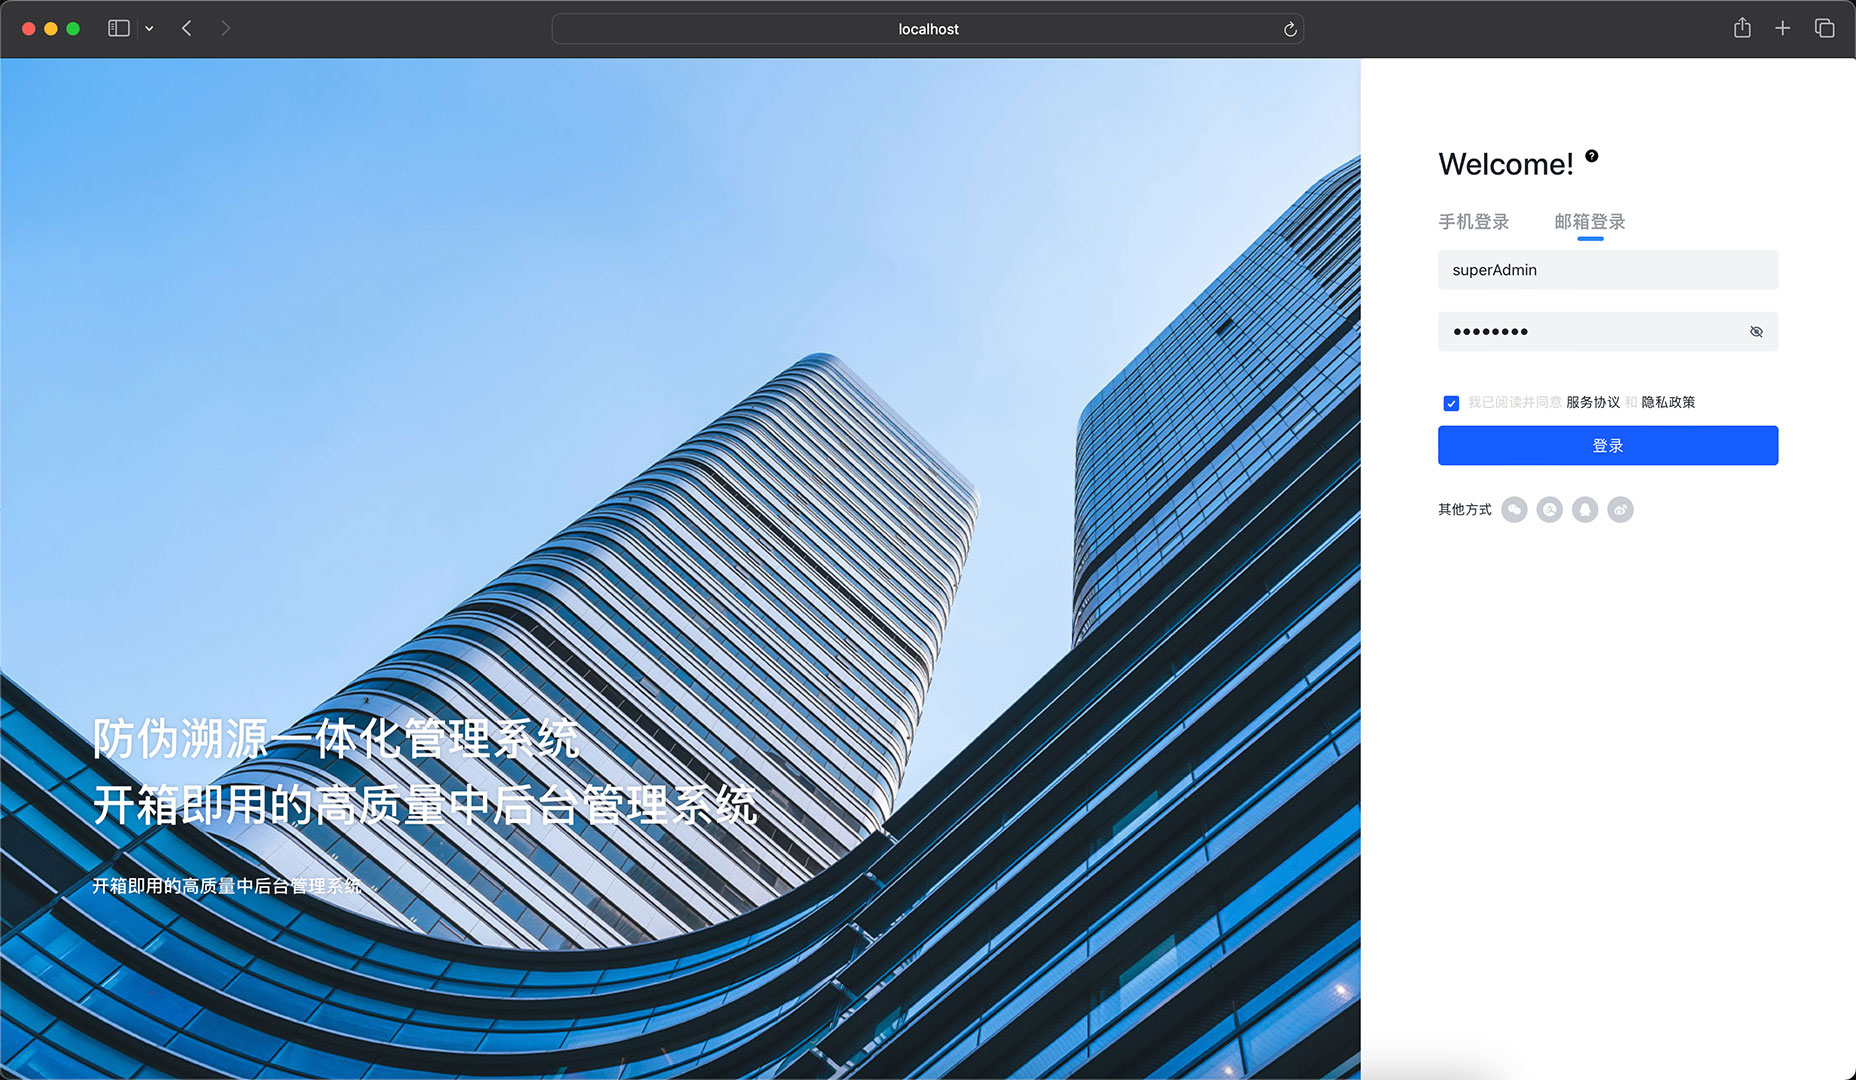Image resolution: width=1856 pixels, height=1080 pixels.
Task: Select the 邮箱登录 tab
Action: coord(1589,222)
